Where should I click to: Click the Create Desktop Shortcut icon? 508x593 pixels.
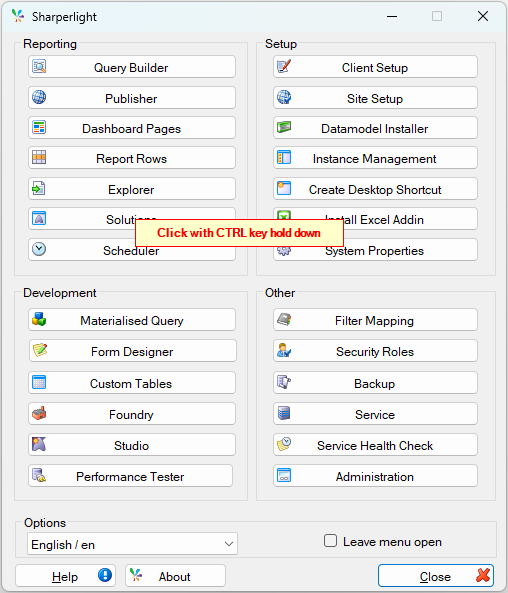(284, 188)
